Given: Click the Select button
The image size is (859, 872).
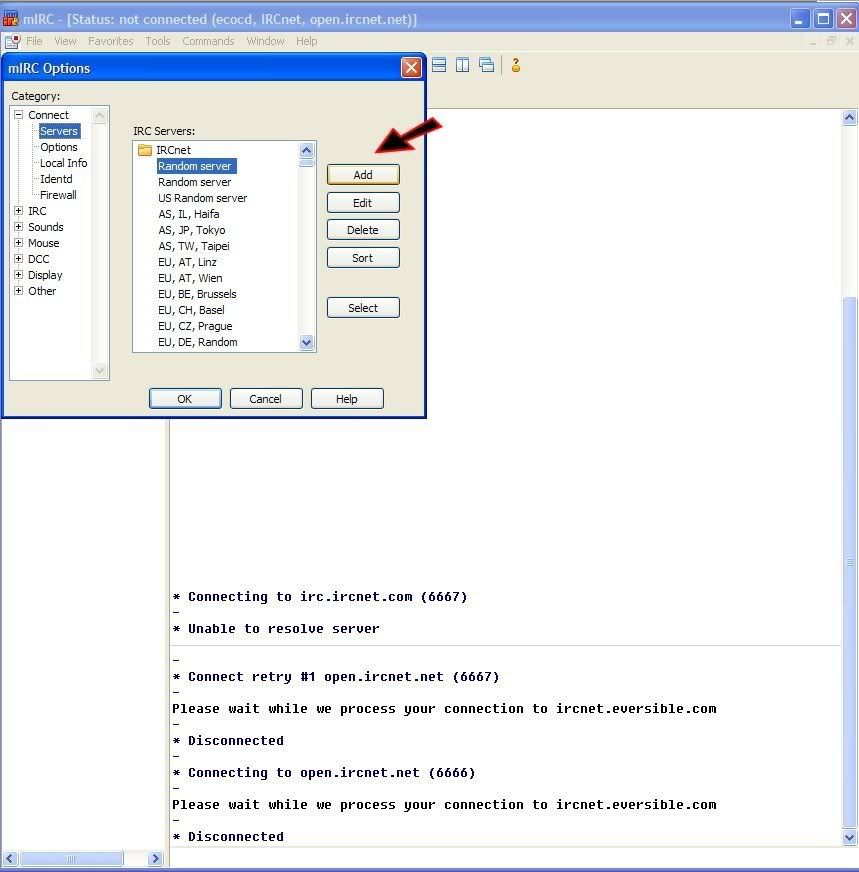Looking at the screenshot, I should 363,308.
